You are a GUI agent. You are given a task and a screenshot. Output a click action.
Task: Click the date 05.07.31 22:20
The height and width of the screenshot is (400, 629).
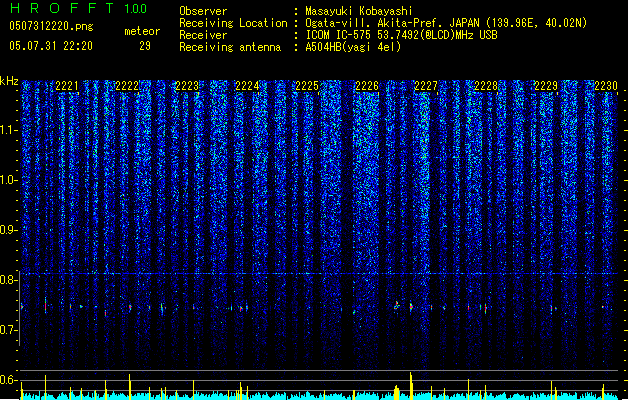click(x=51, y=46)
